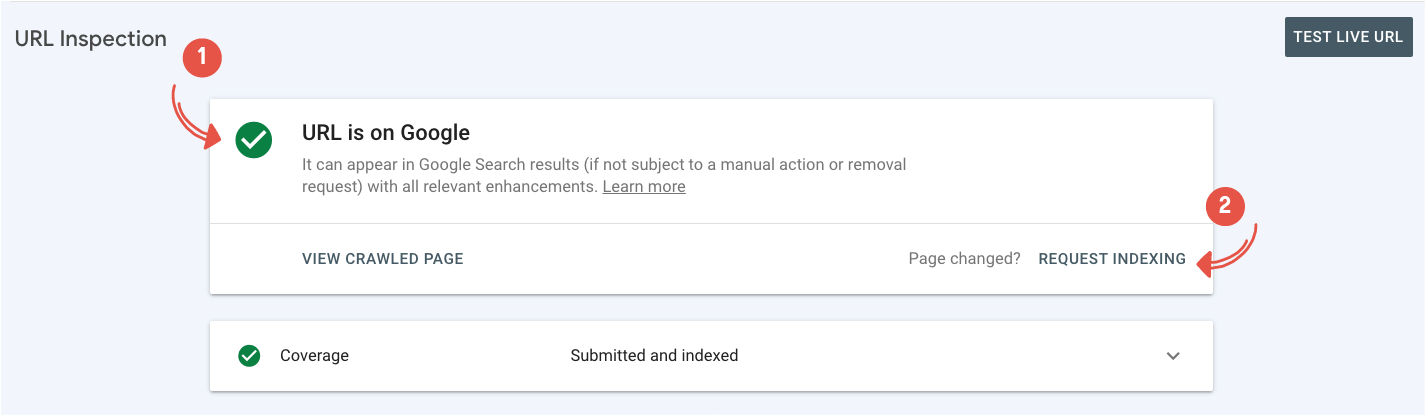1425x415 pixels.
Task: Click the URL Inspection page heading
Action: (x=91, y=39)
